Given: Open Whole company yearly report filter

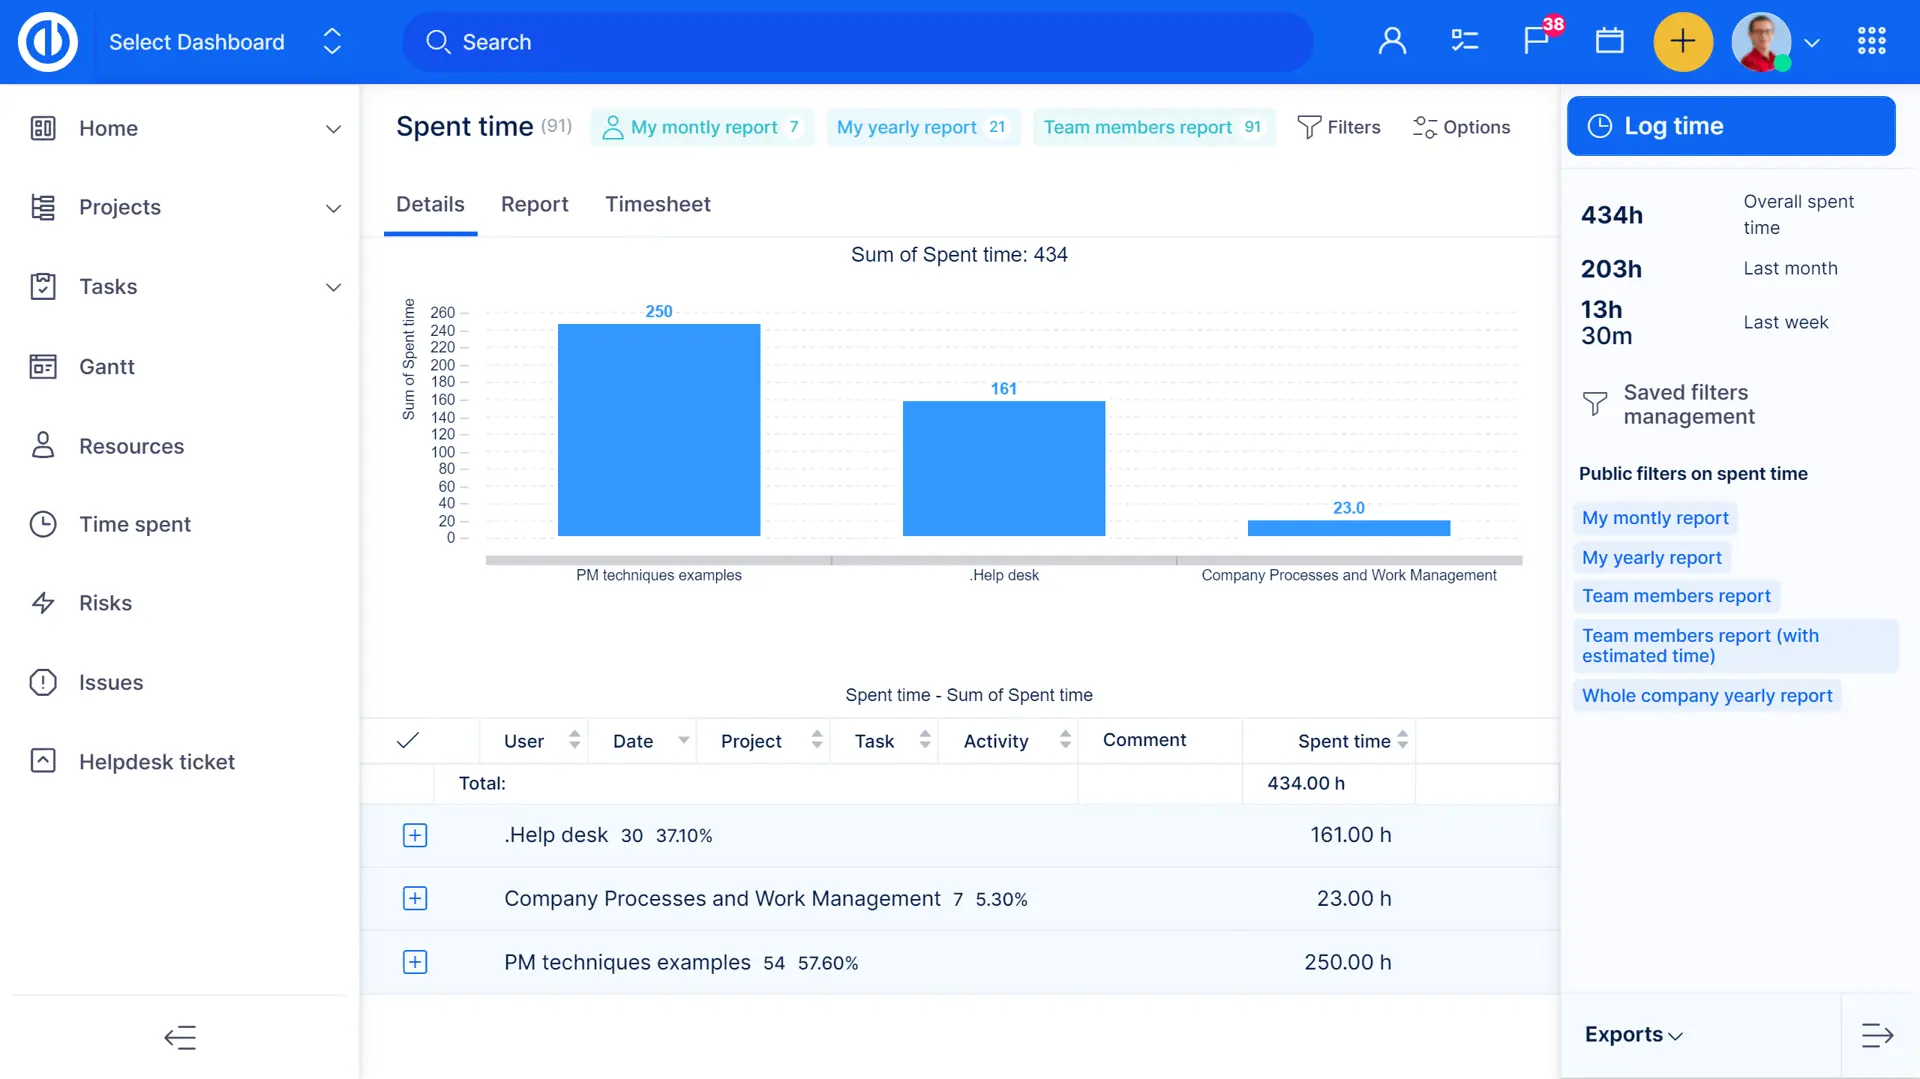Looking at the screenshot, I should click(1706, 695).
